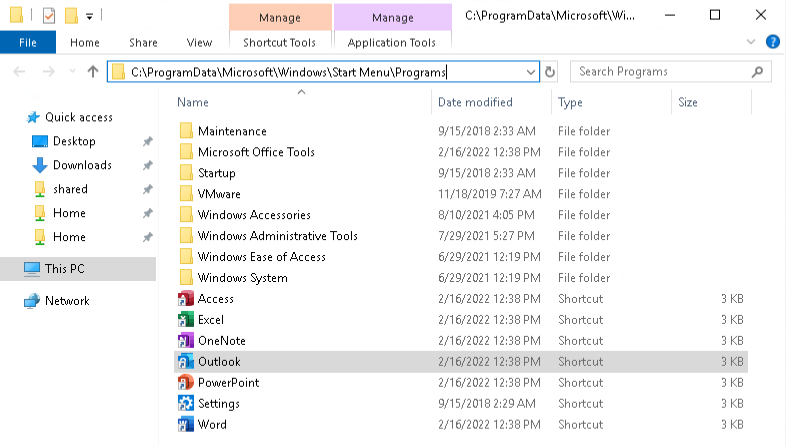
Task: Click the VMware folder icon
Action: (186, 194)
